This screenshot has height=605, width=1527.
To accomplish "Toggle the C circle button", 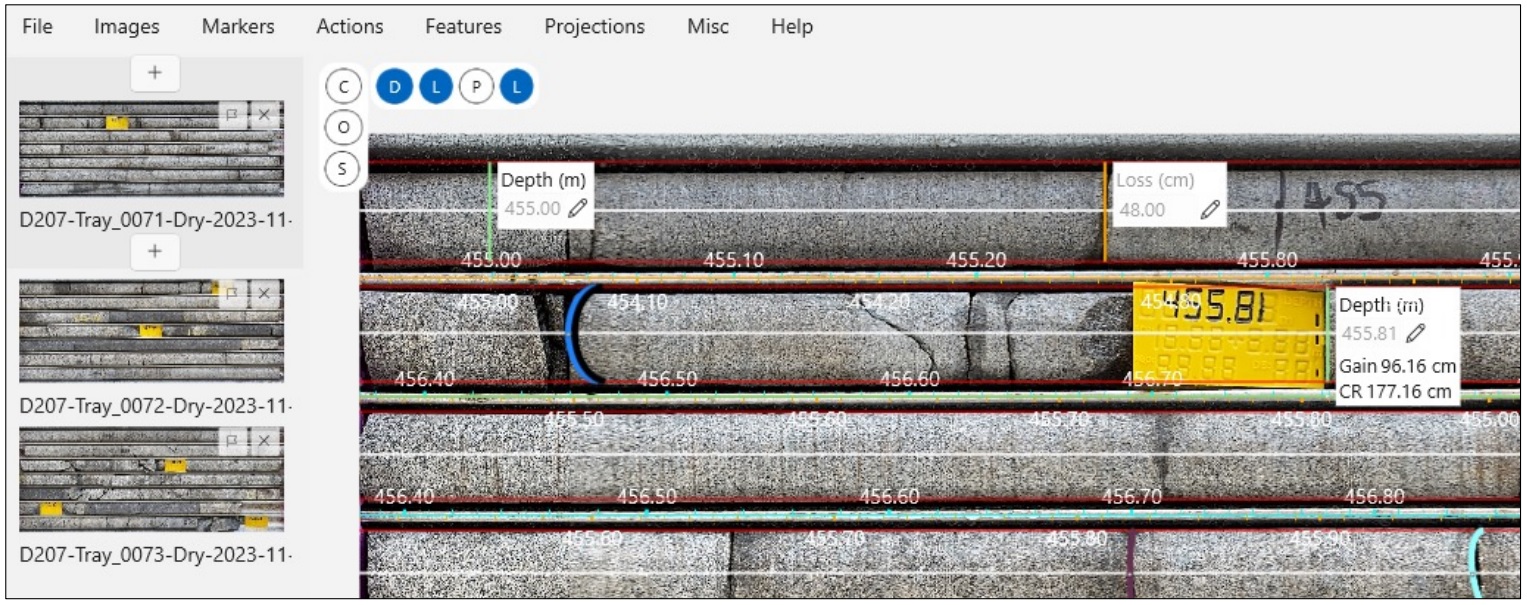I will 343,87.
